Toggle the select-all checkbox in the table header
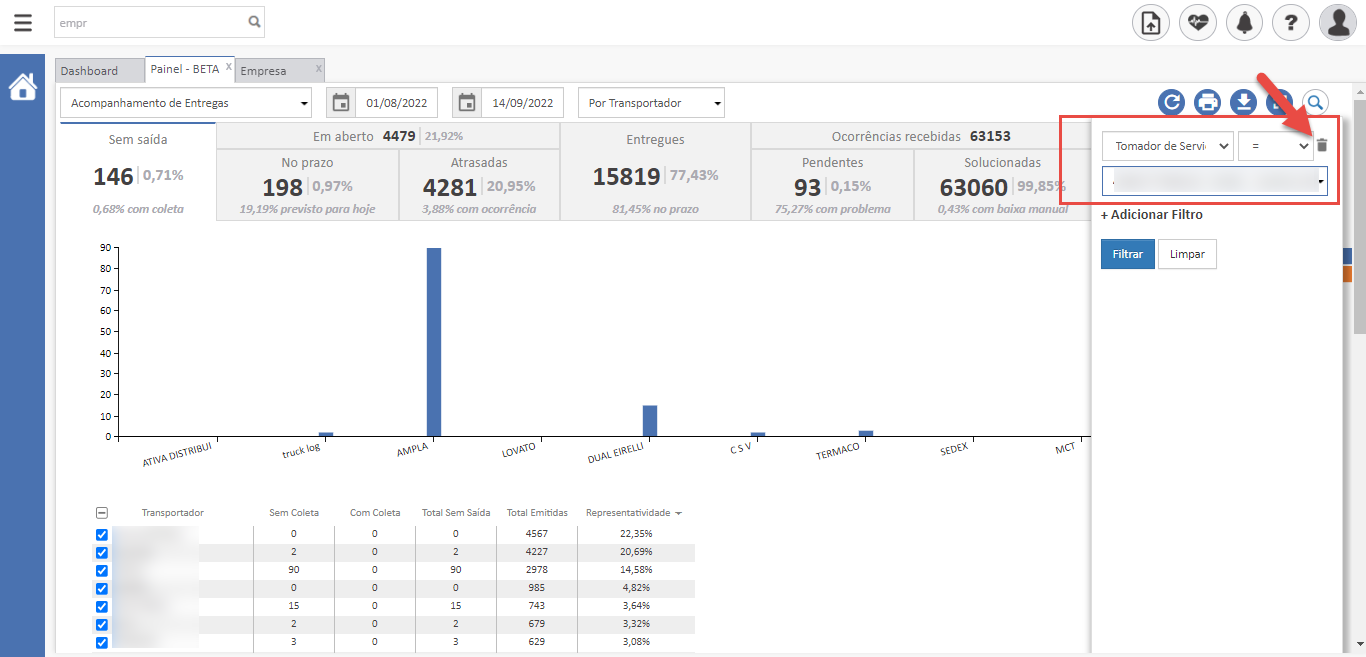This screenshot has width=1366, height=657. tap(101, 513)
